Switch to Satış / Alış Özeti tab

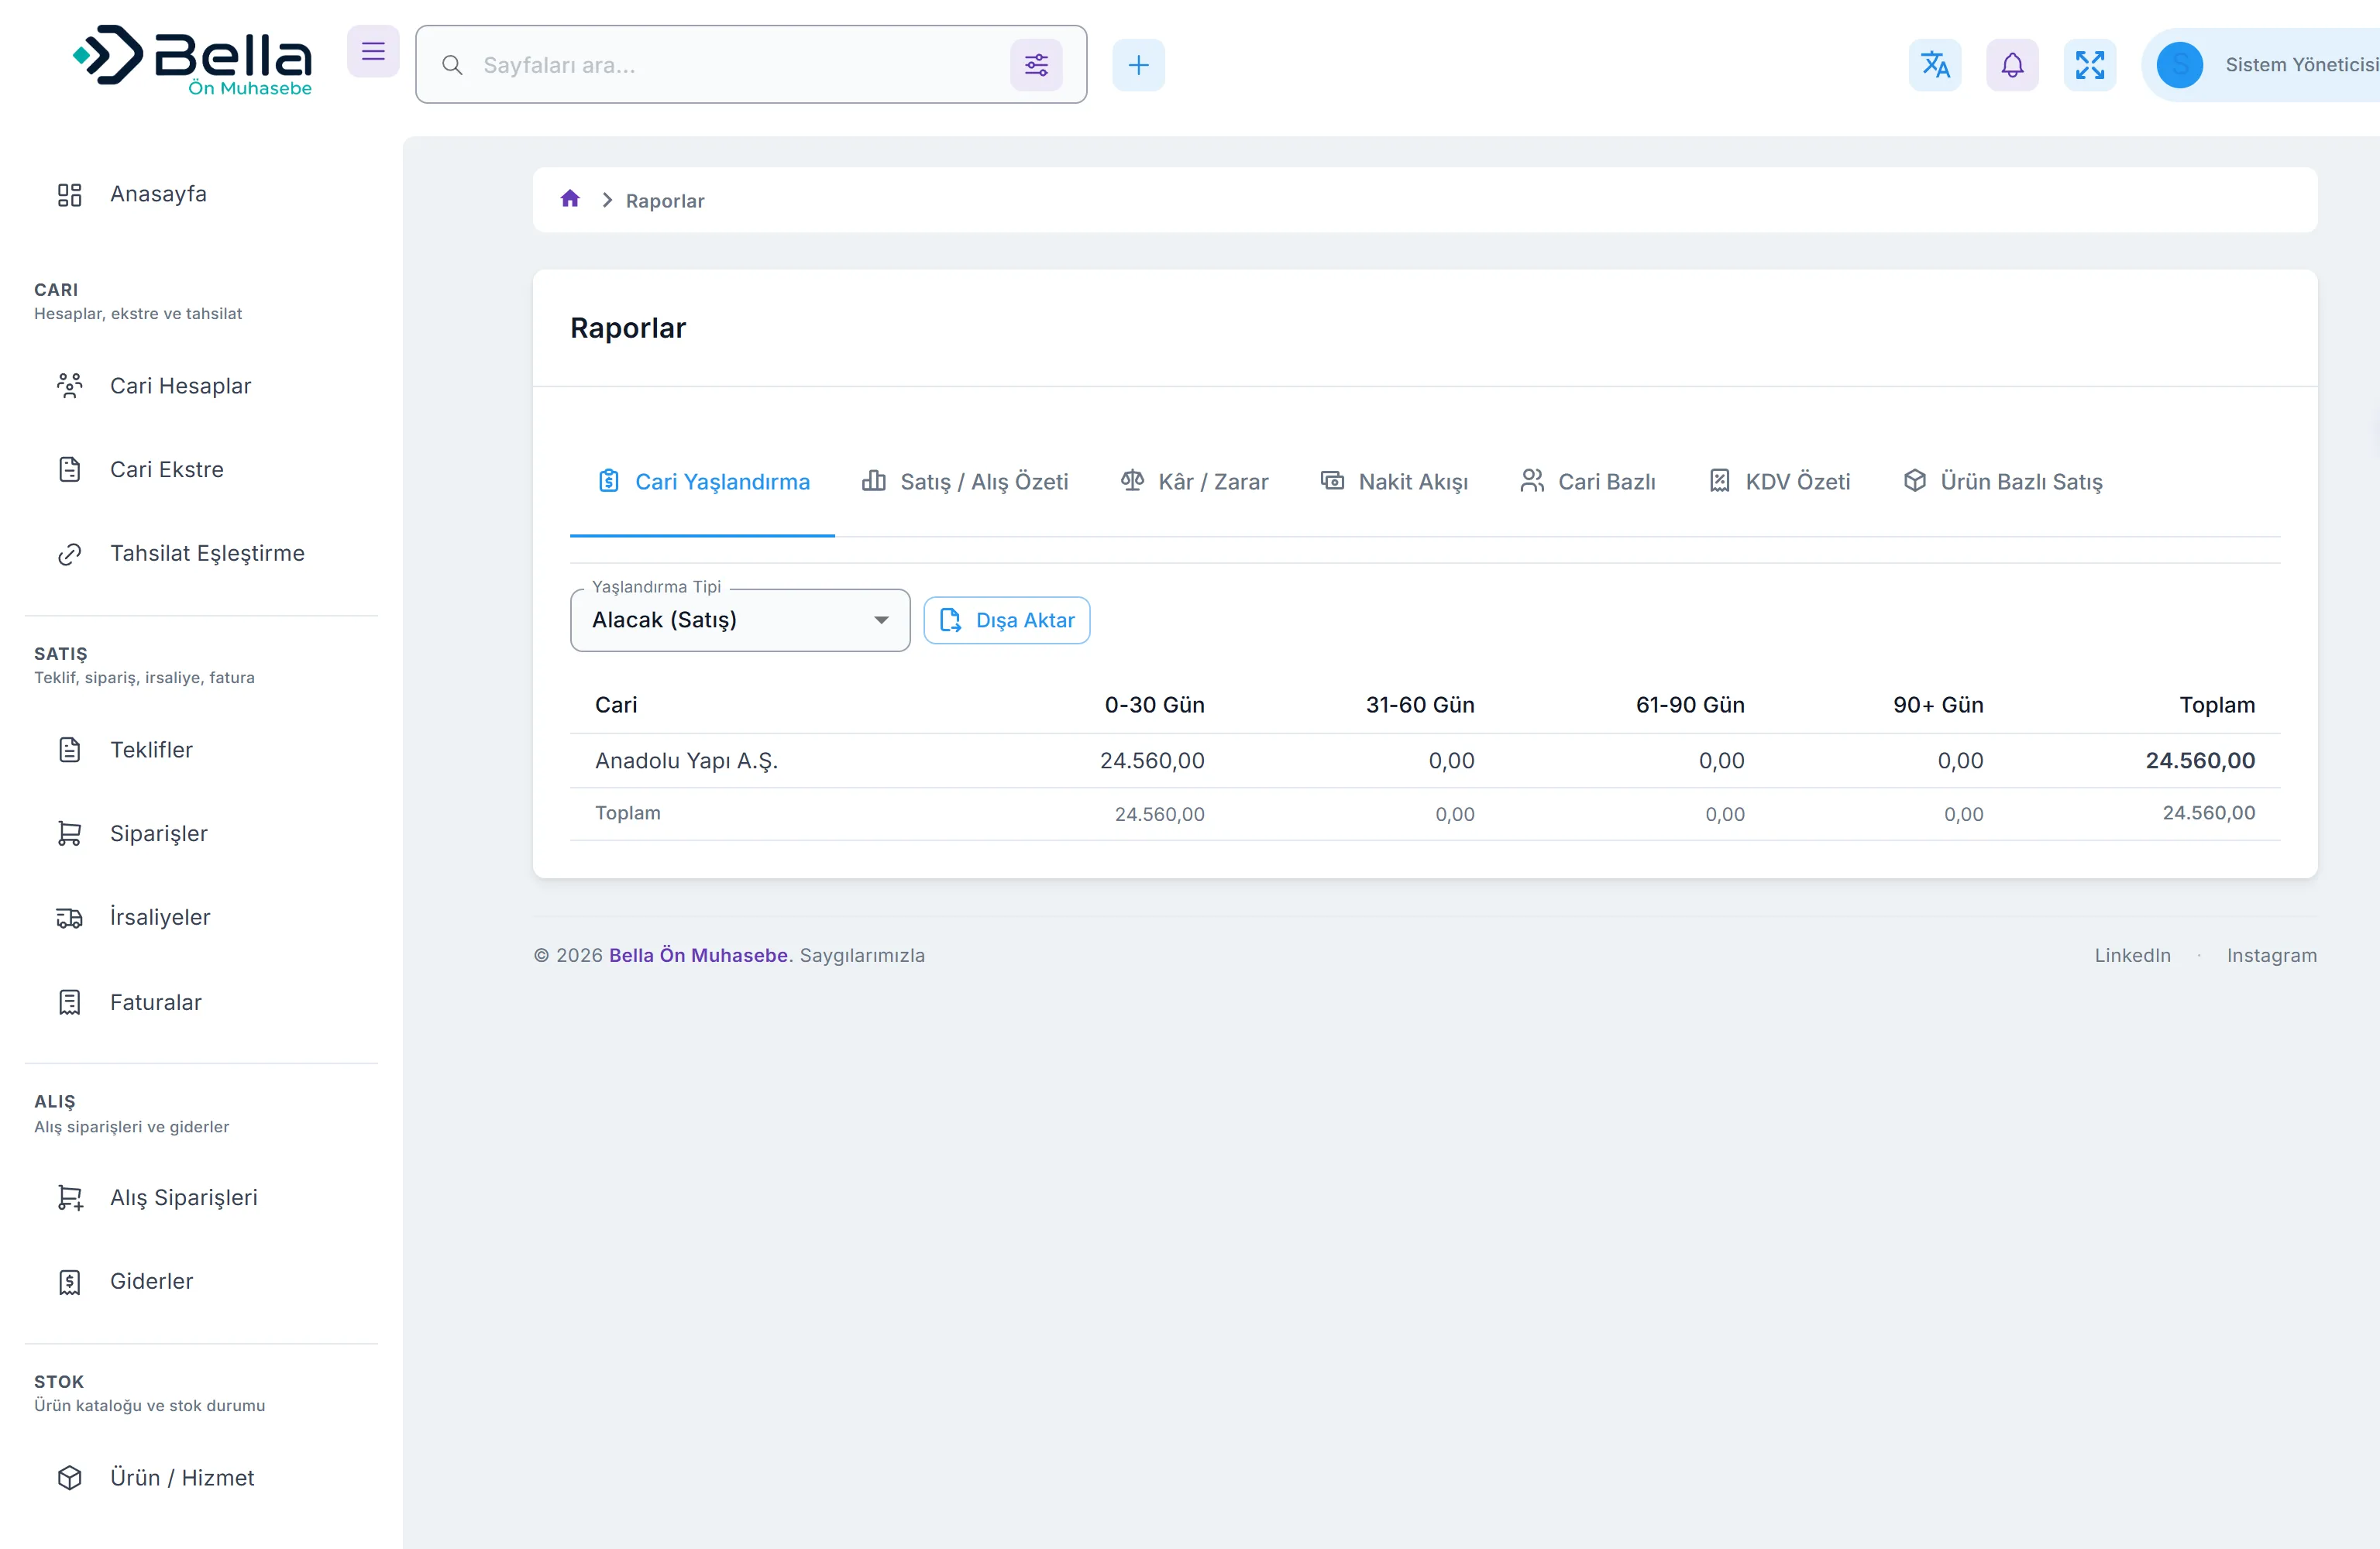tap(965, 482)
